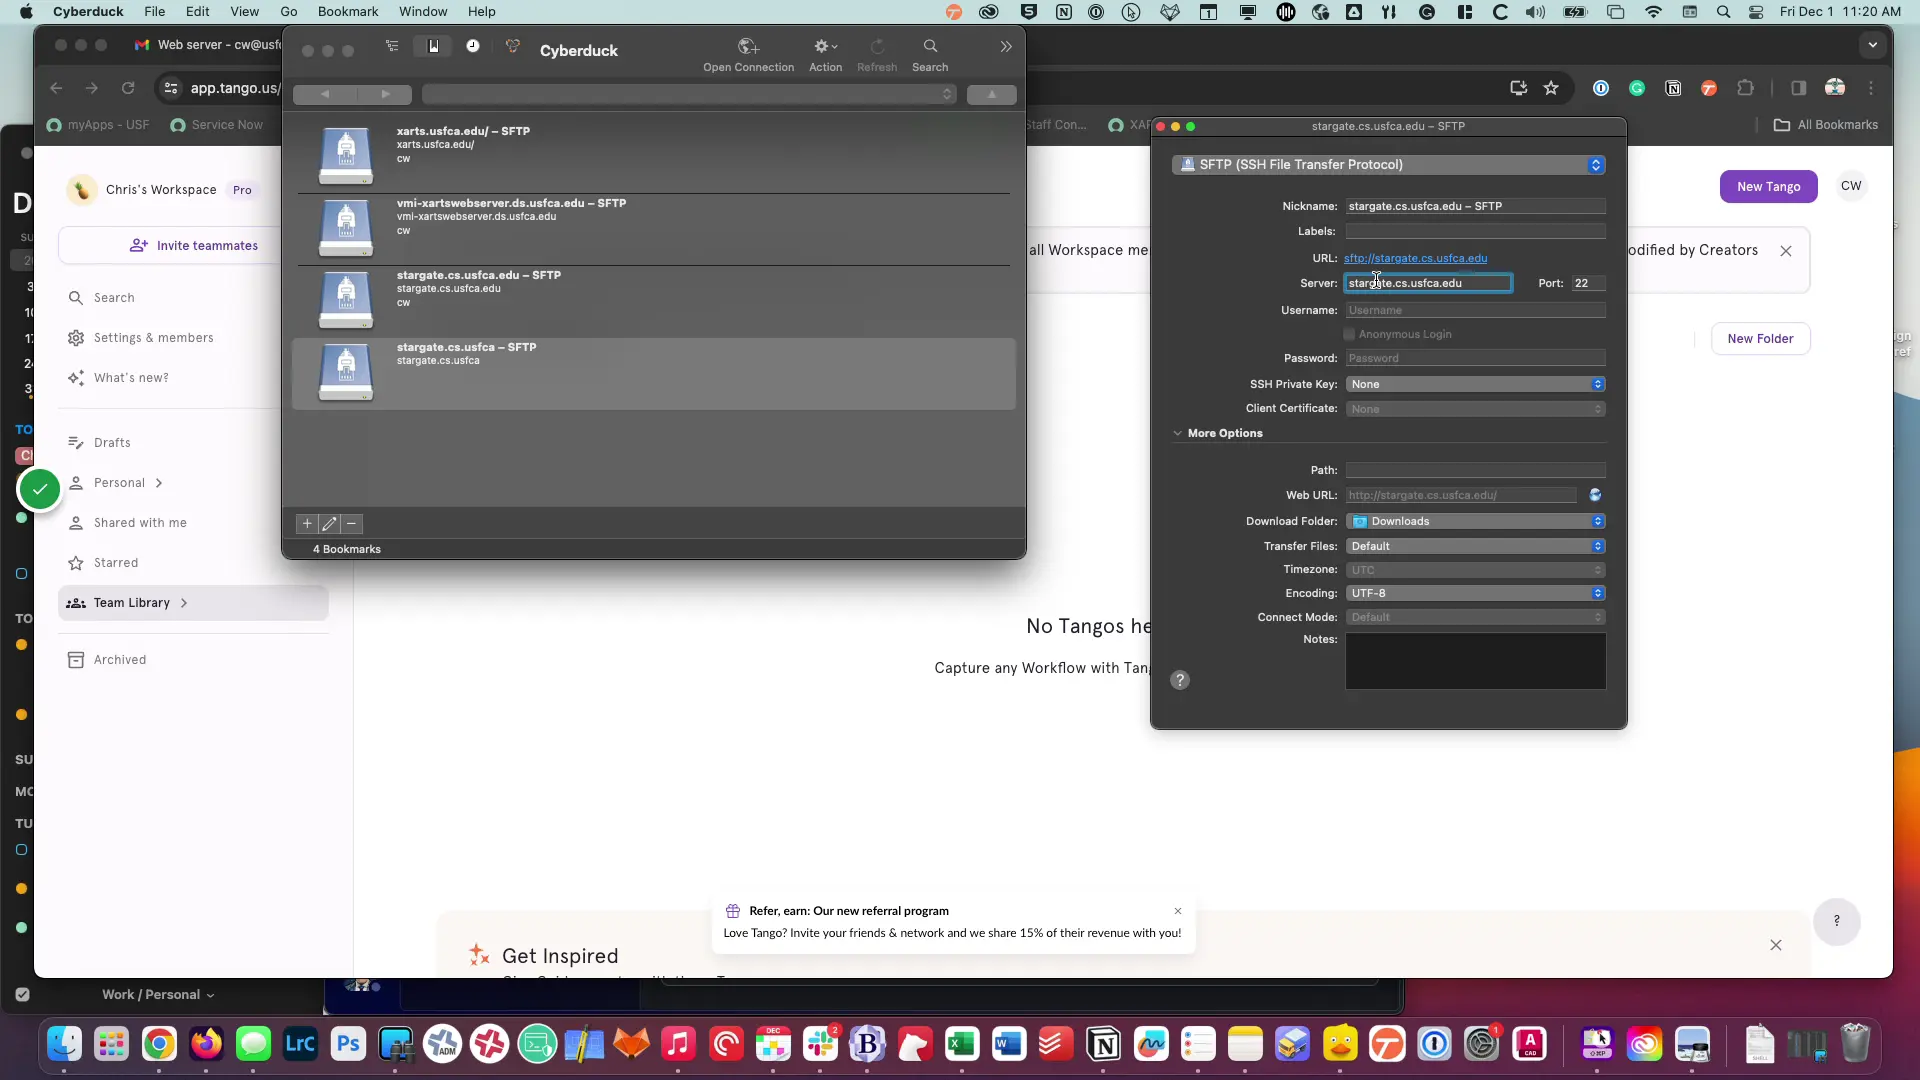Click Invite teammates in Tango sidebar

(x=194, y=246)
